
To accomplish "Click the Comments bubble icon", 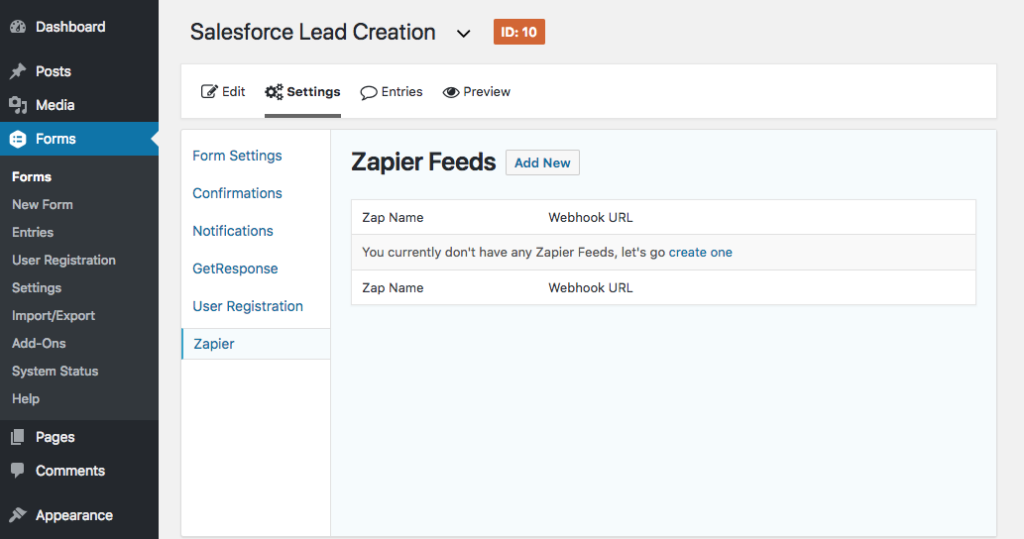I will point(18,470).
